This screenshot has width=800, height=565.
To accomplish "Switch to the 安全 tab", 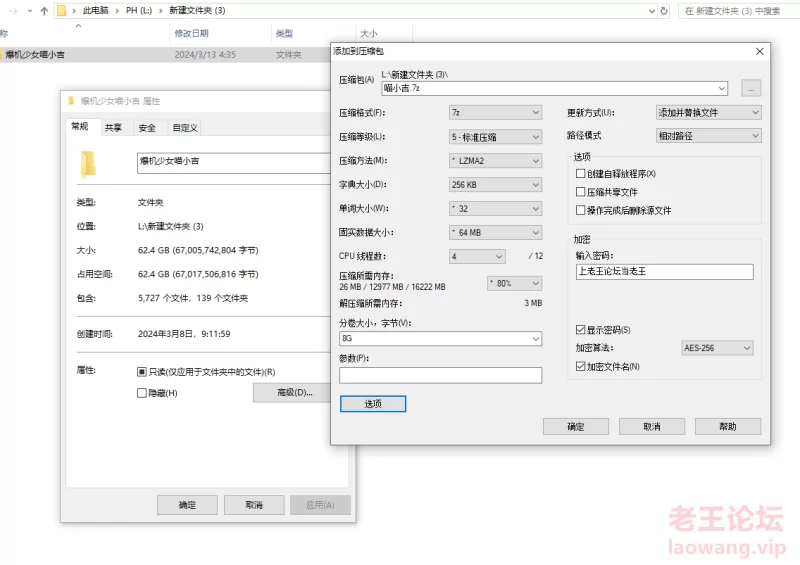I will coord(147,128).
